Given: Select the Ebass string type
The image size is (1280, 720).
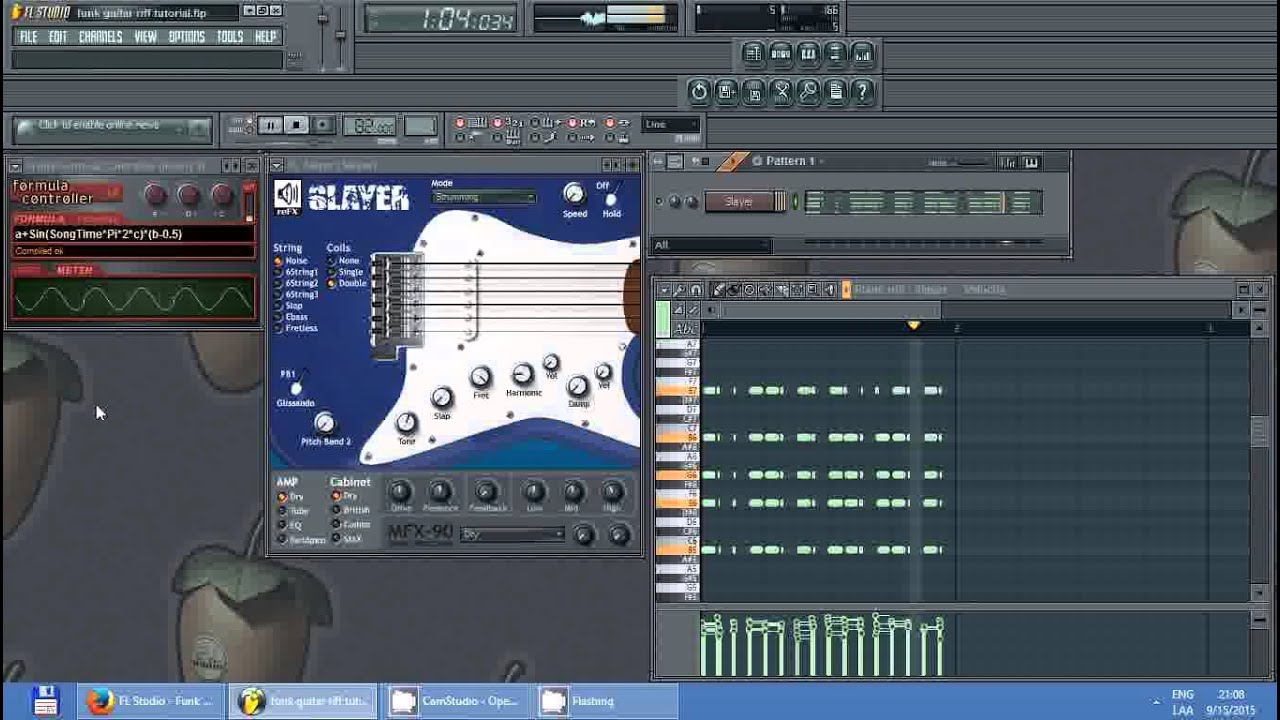Looking at the screenshot, I should pos(292,317).
